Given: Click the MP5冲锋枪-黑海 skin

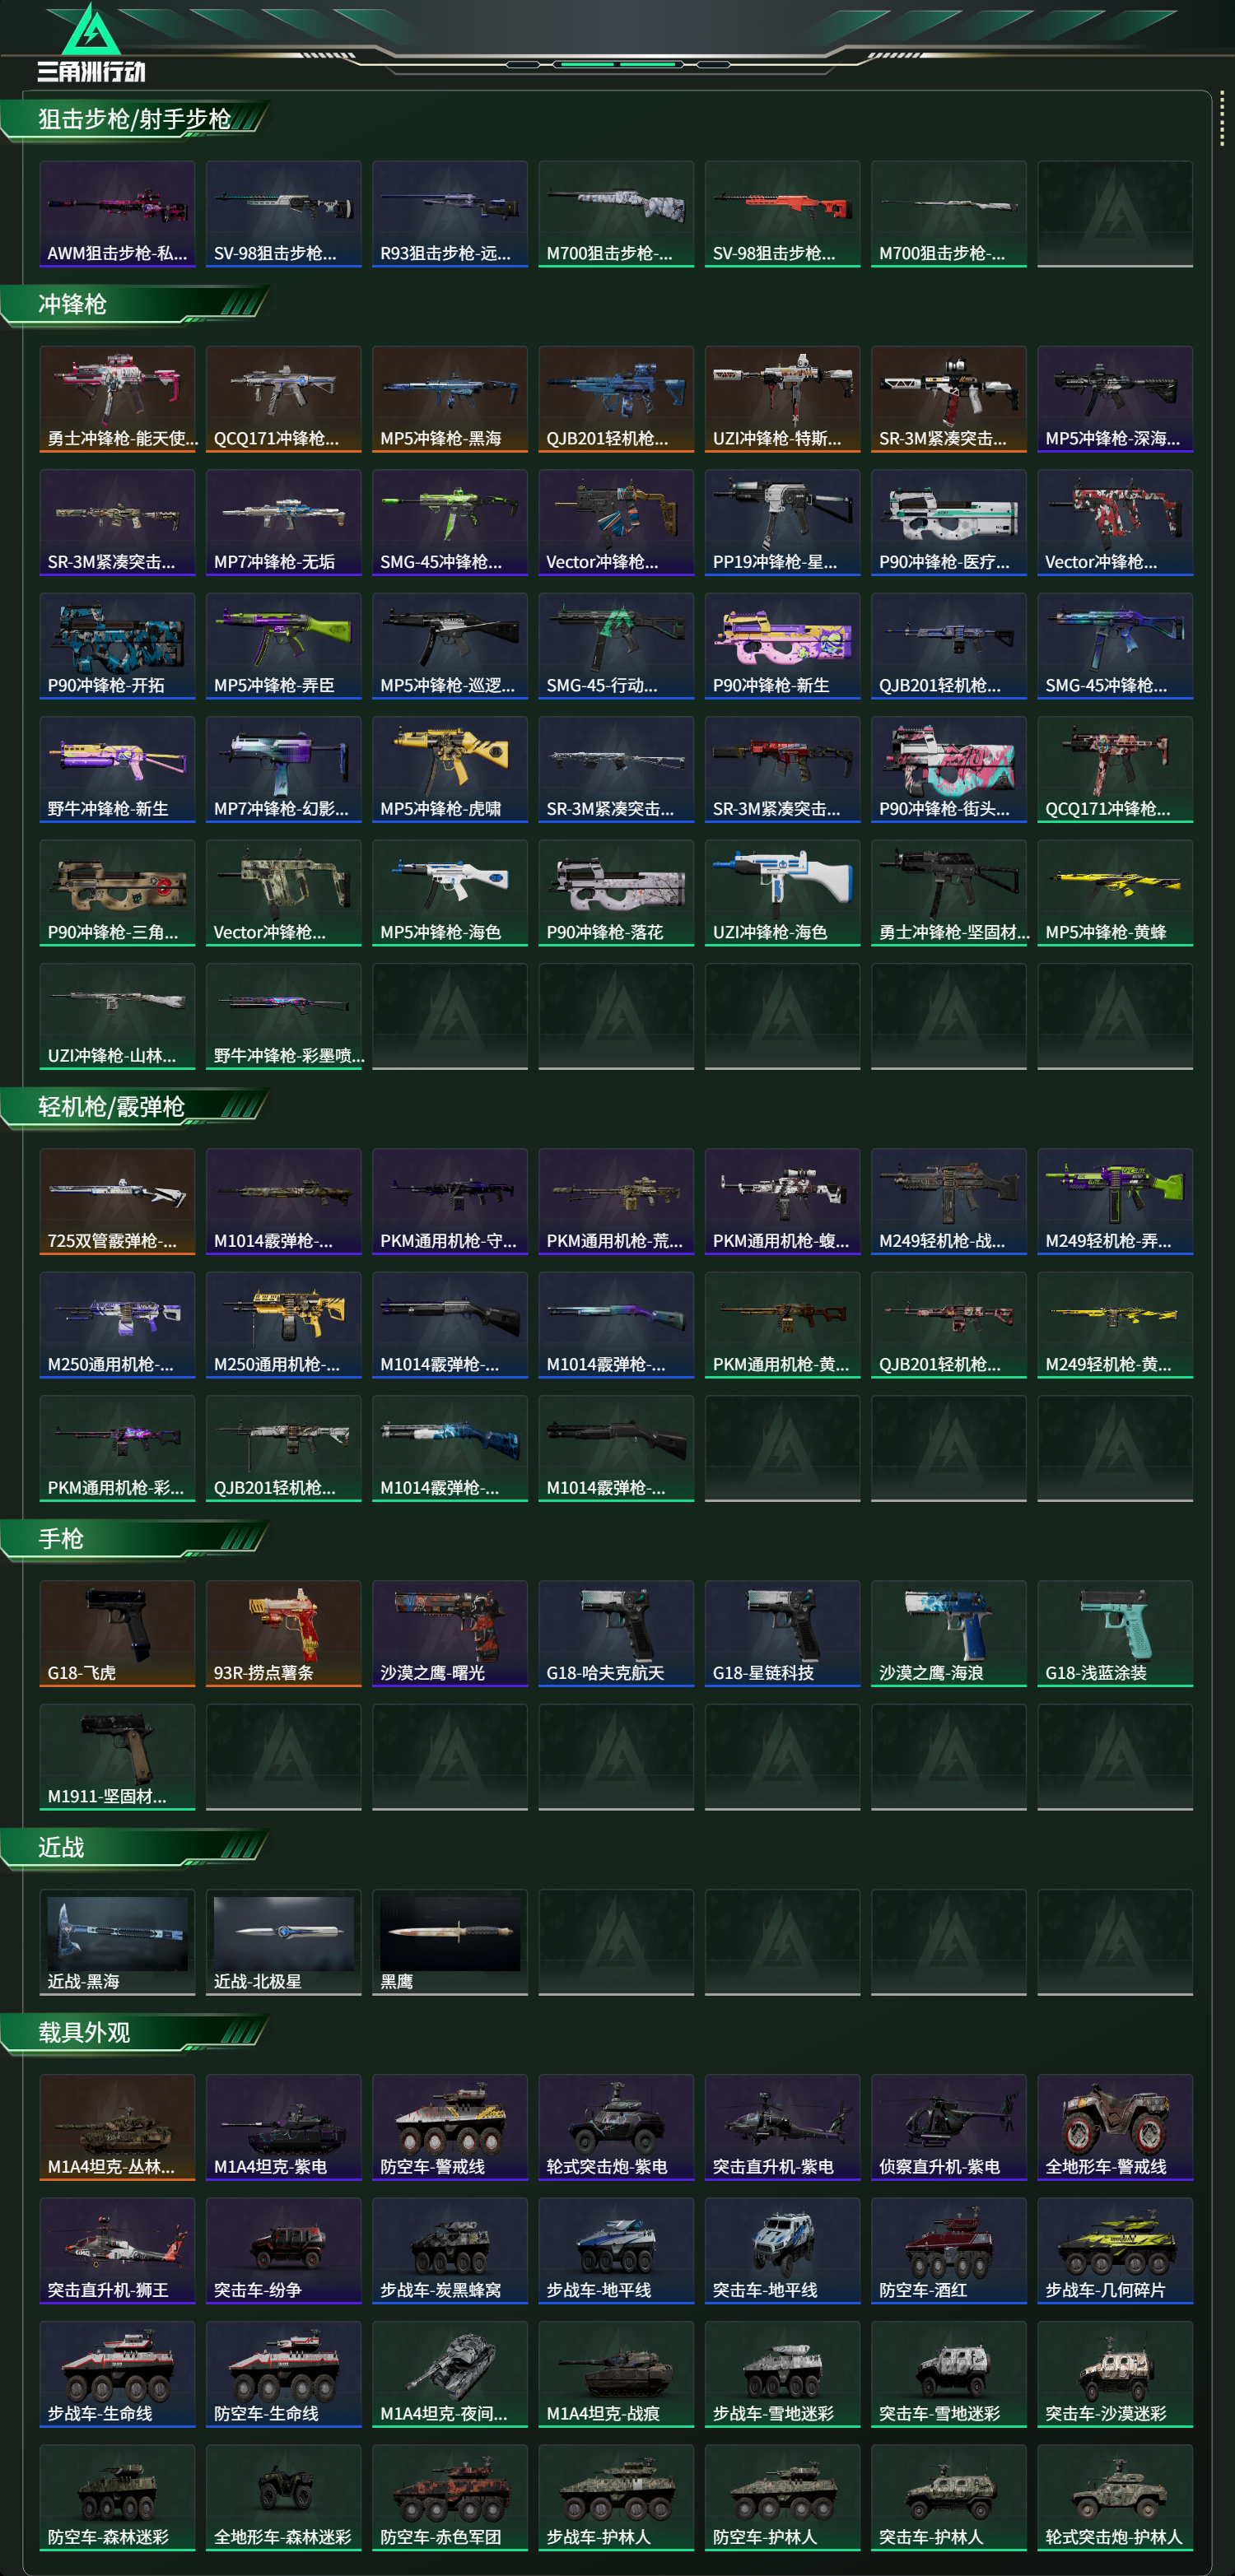Looking at the screenshot, I should pyautogui.click(x=450, y=399).
